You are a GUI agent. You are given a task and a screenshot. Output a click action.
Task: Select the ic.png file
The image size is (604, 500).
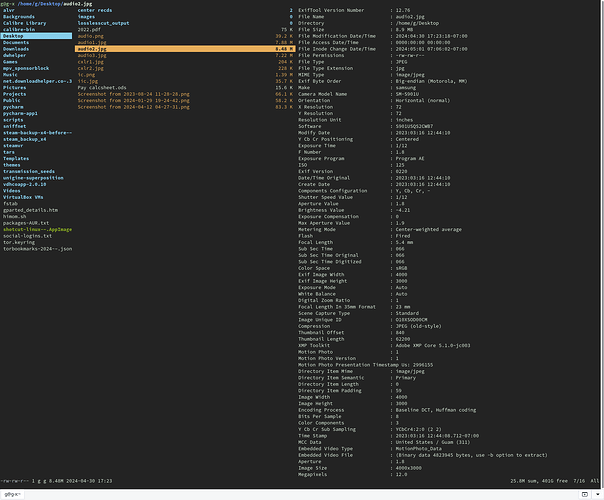coord(86,75)
